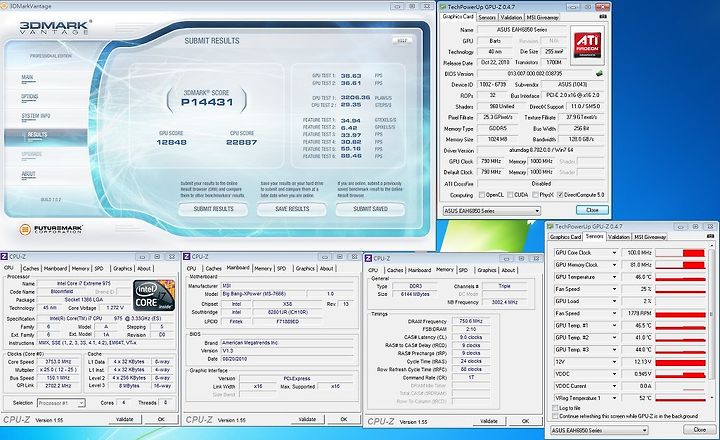Switch to Graphics Card tab in GPU-Z Sensors window
Viewport: 720px width, 440px height.
click(565, 237)
